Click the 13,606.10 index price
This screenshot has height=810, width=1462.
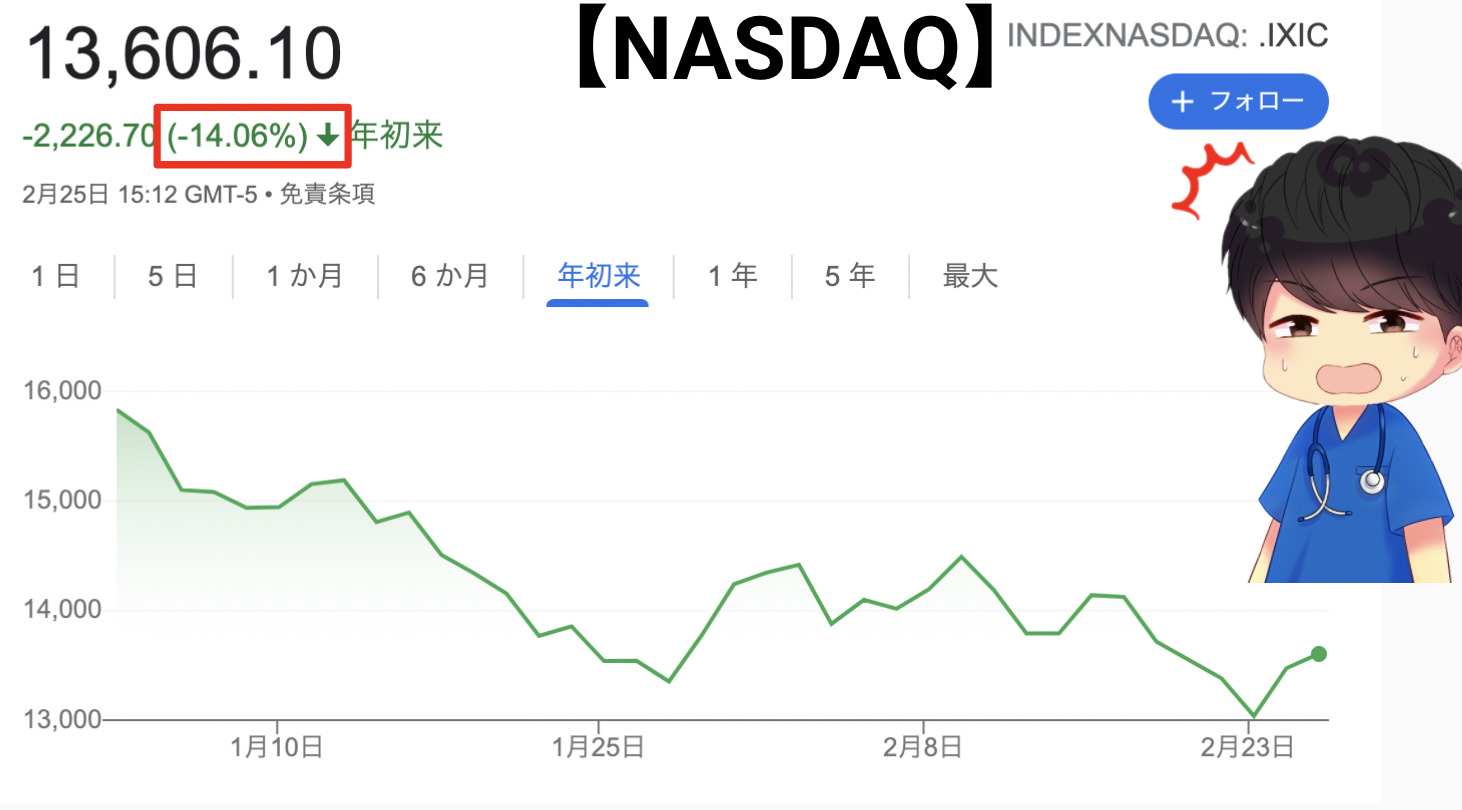click(183, 54)
